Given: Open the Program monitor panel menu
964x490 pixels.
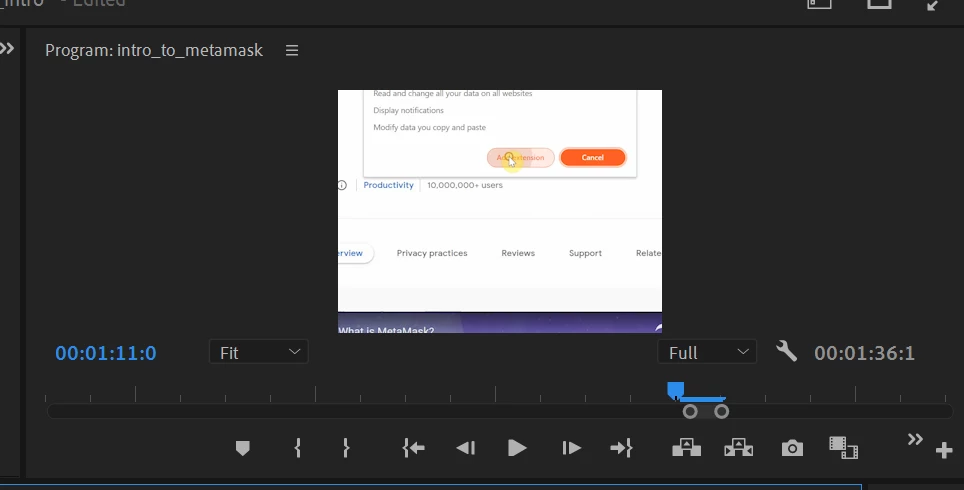Looking at the screenshot, I should click(292, 50).
